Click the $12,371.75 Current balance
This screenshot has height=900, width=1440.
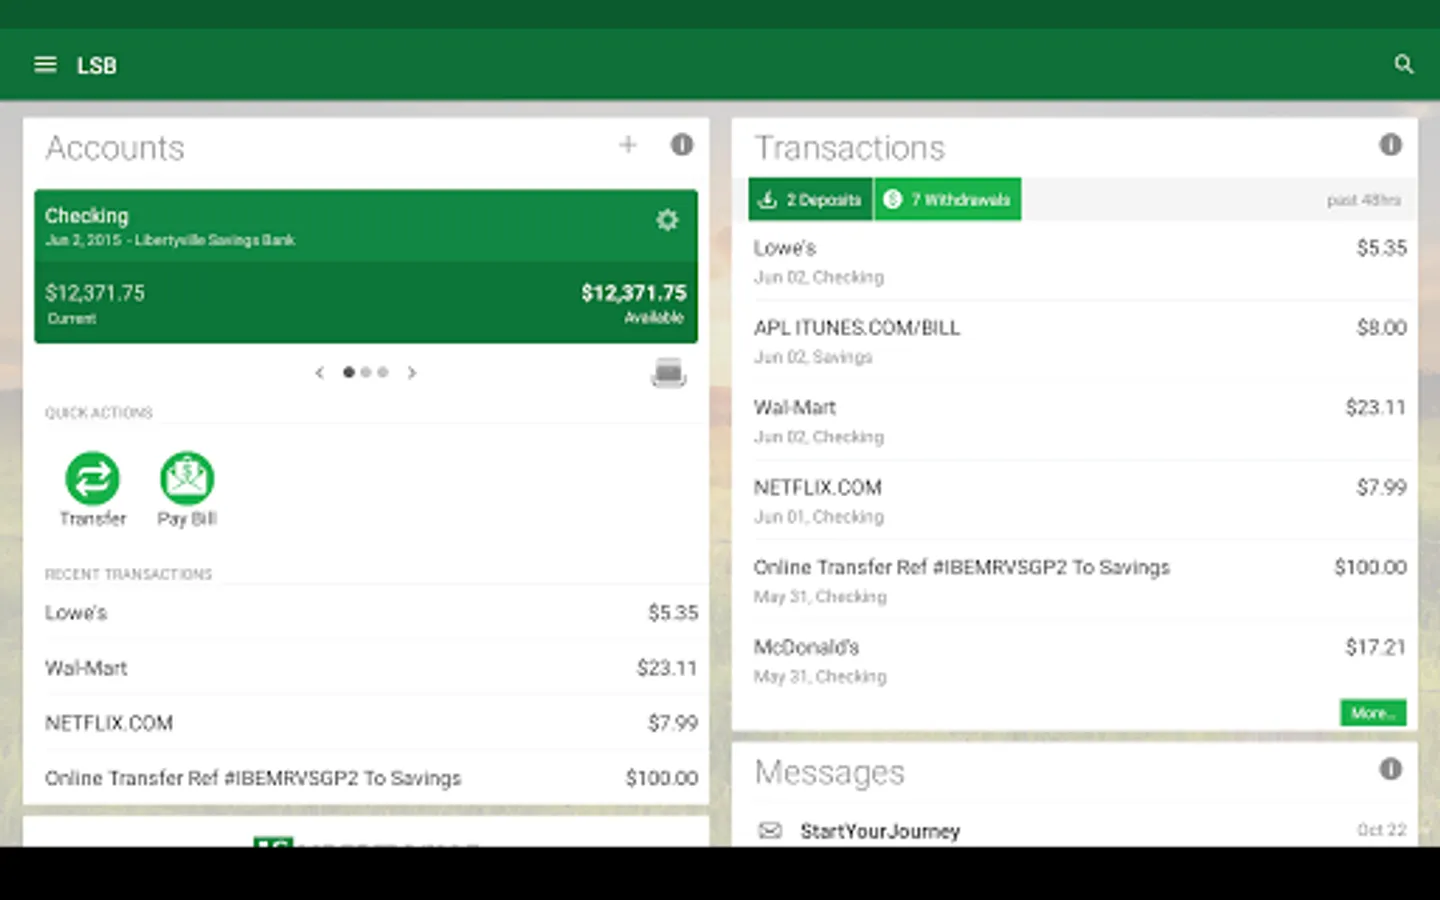pos(95,293)
